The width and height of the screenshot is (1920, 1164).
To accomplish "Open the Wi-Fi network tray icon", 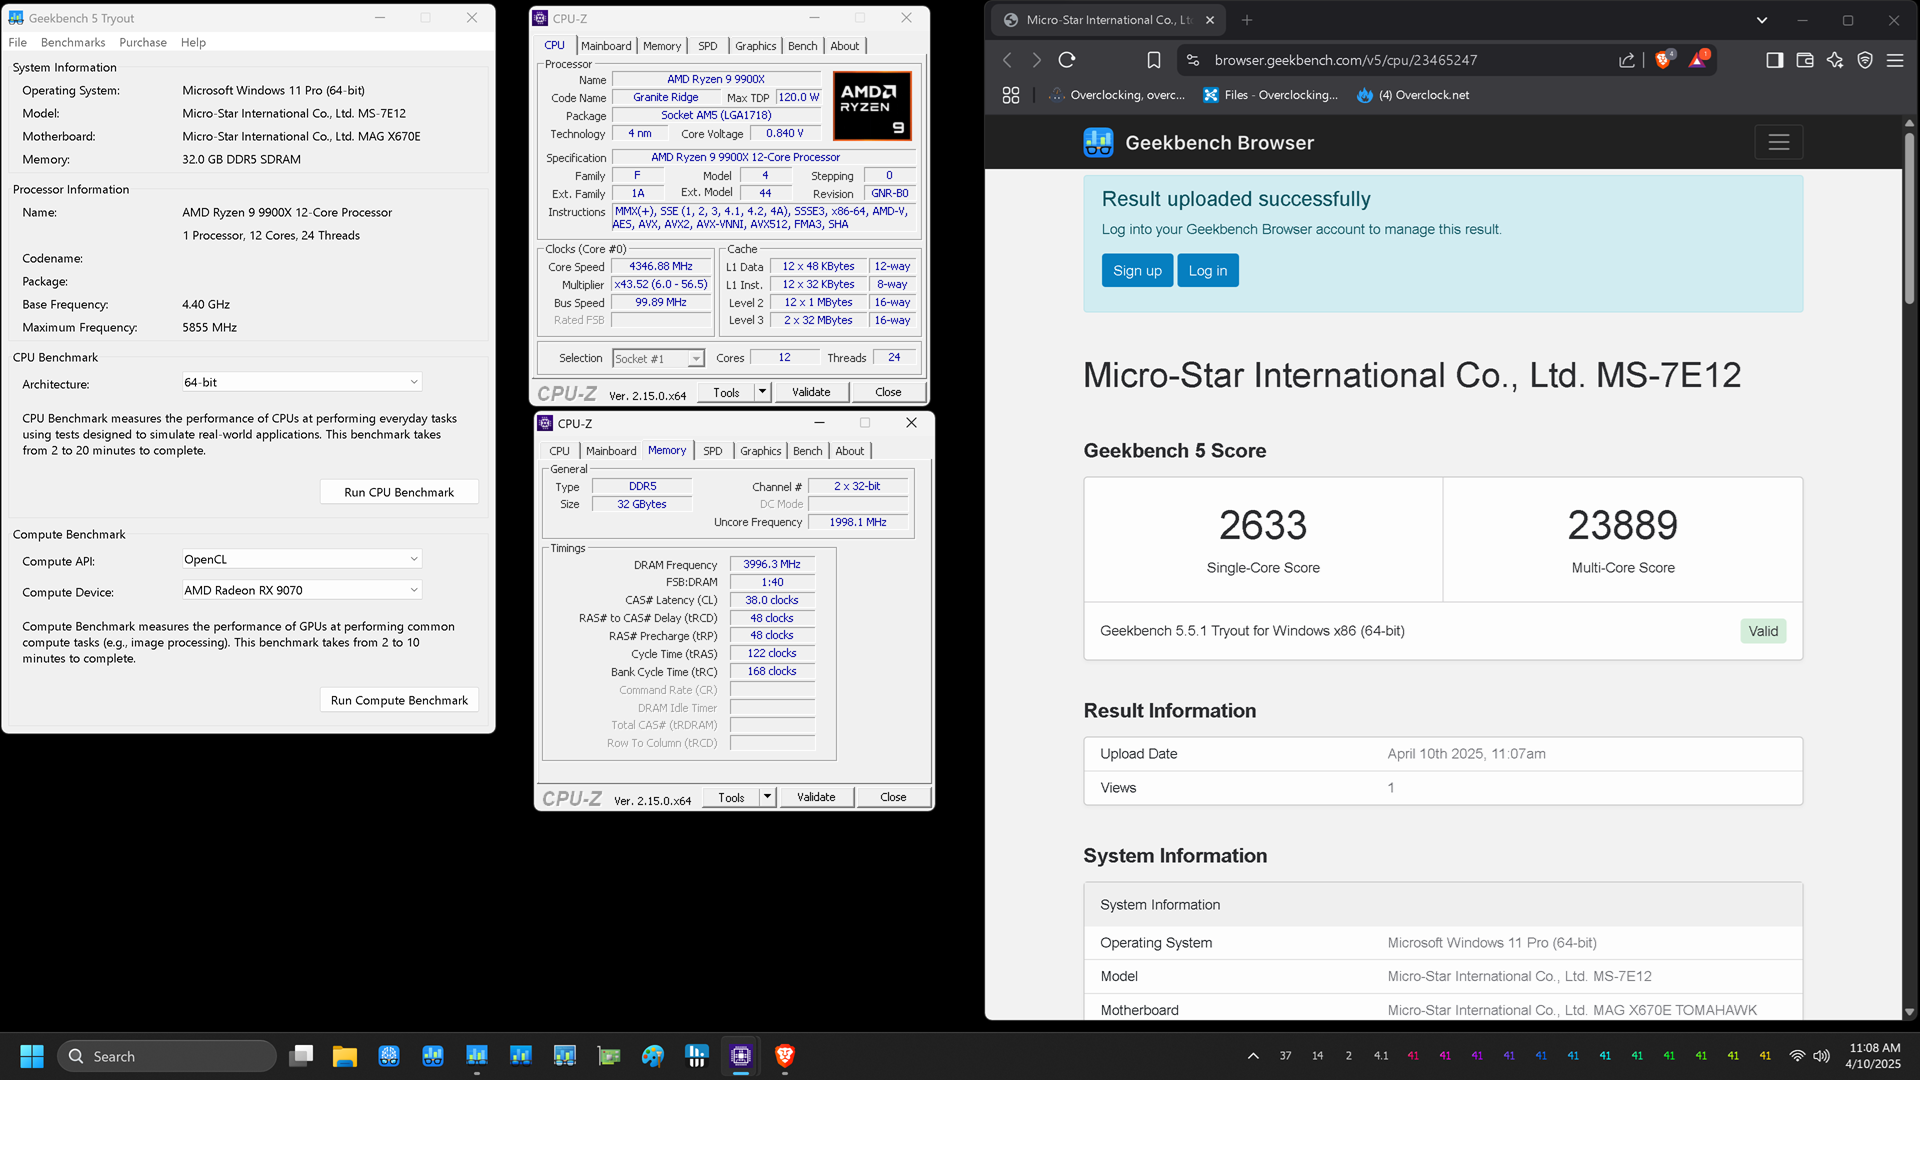I will coord(1797,1056).
